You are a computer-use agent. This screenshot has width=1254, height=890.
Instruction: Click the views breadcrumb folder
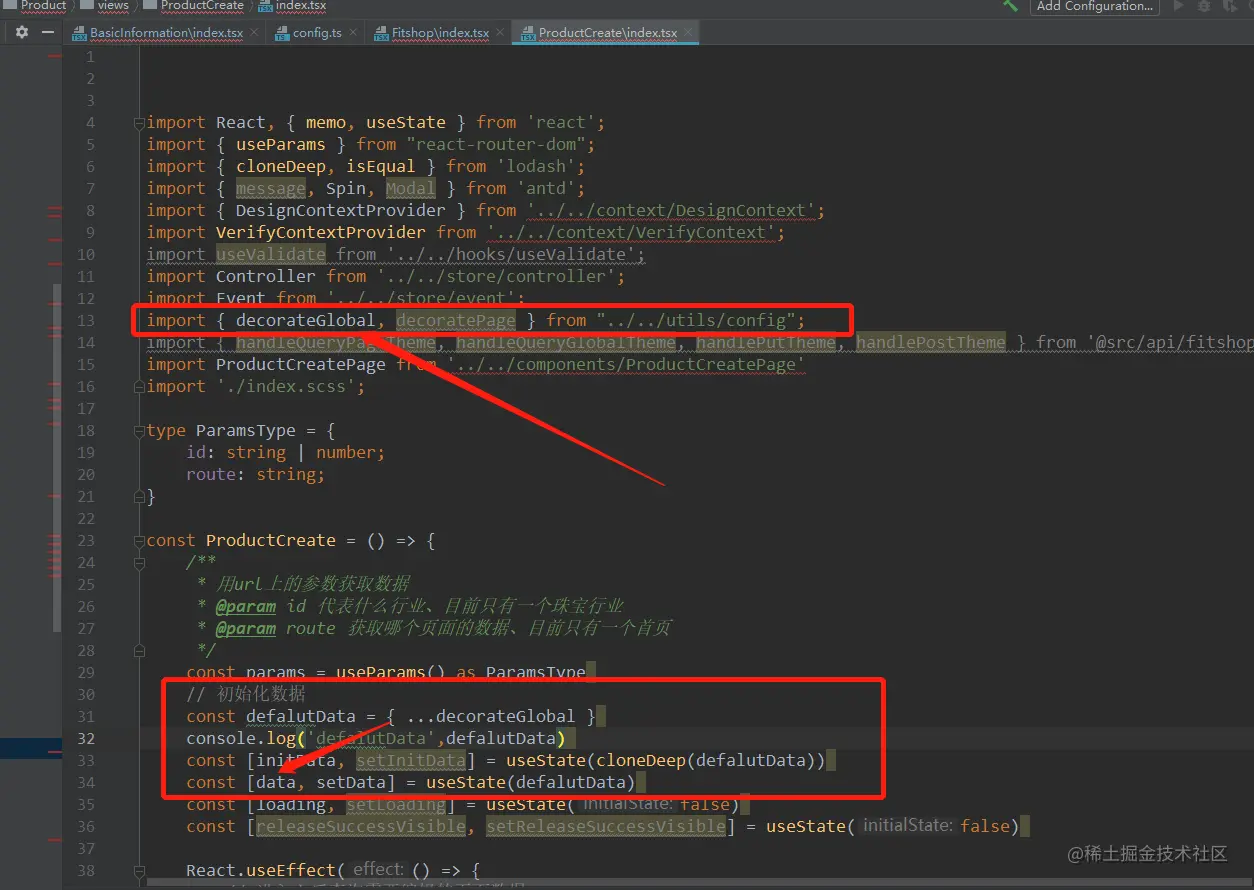105,5
